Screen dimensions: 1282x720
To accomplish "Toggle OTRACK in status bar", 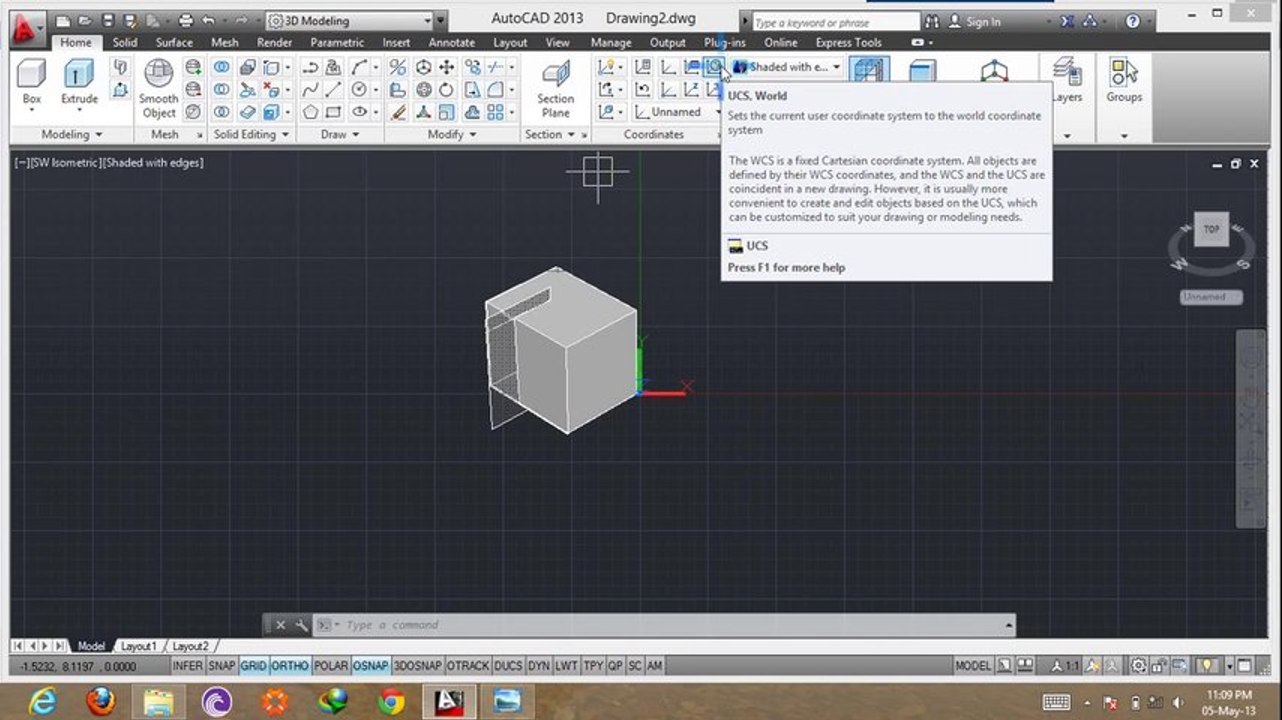I will click(468, 666).
